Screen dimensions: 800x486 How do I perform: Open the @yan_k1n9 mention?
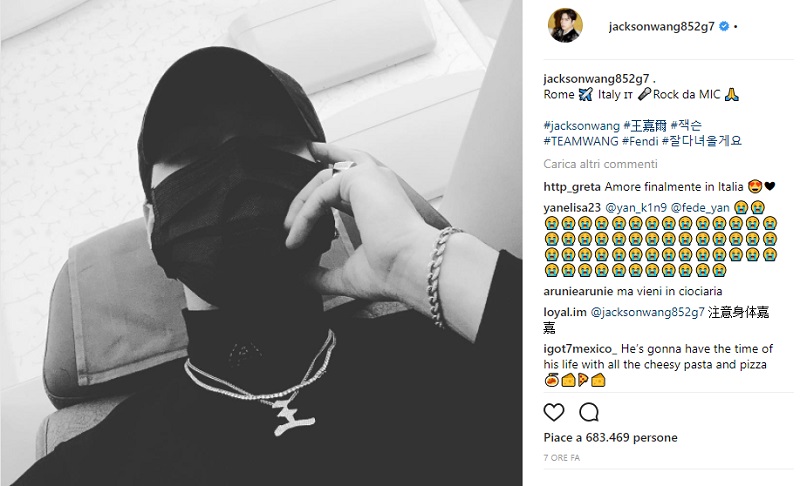[636, 208]
